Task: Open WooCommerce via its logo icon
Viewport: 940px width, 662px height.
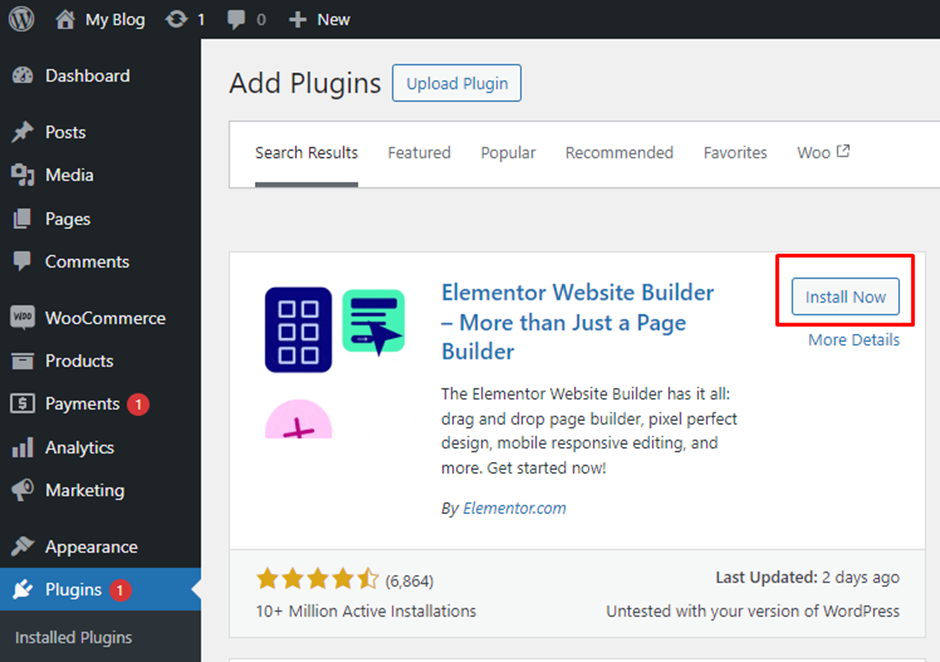Action: (x=22, y=317)
